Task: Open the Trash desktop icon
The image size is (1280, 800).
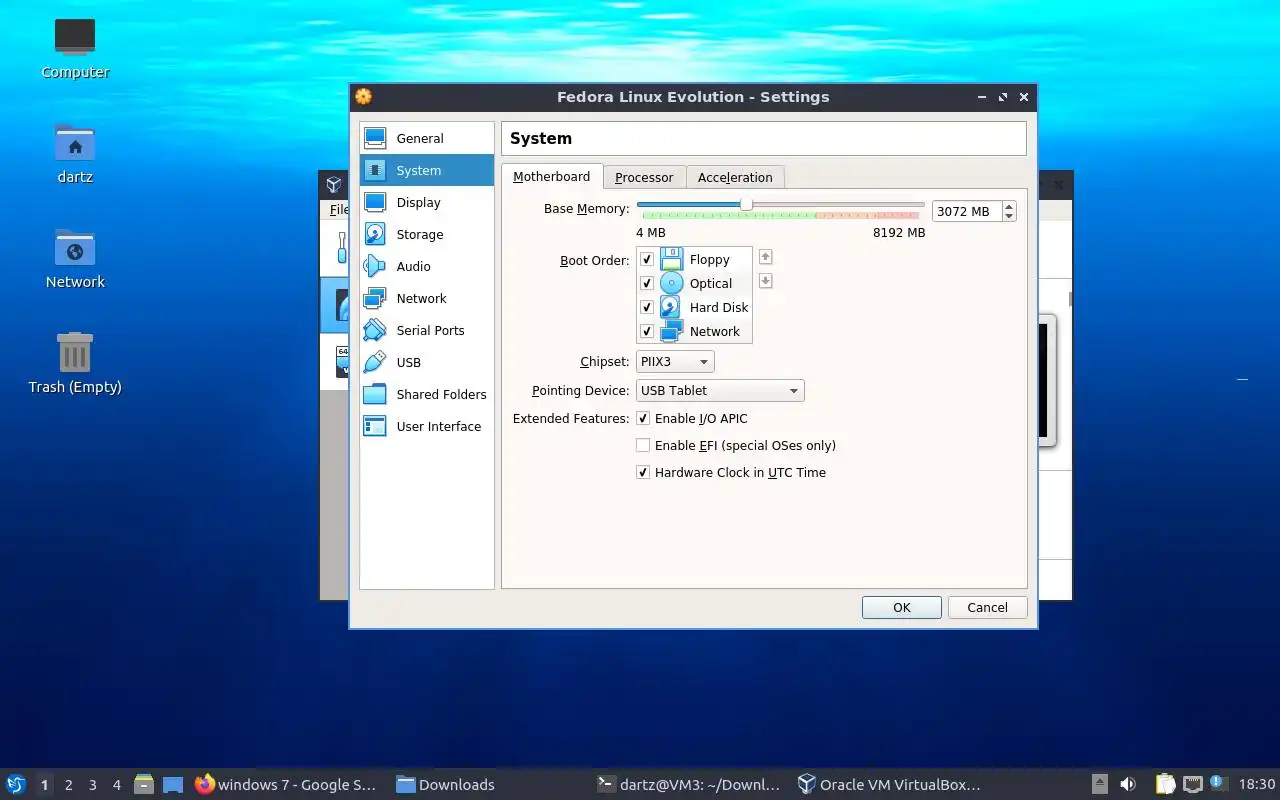Action: (75, 363)
